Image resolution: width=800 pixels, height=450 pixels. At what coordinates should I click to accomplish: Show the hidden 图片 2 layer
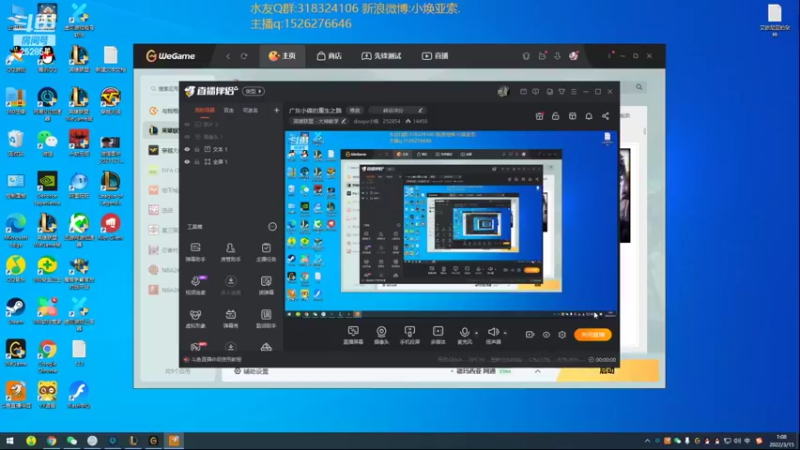click(187, 124)
